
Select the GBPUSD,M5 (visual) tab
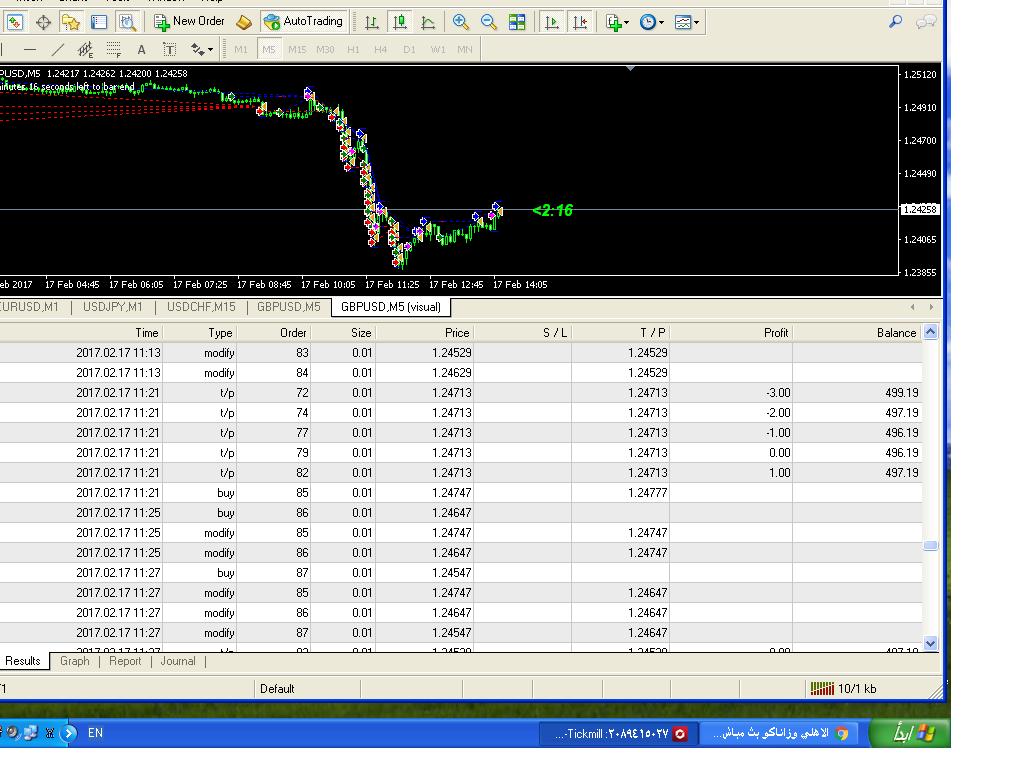point(391,307)
